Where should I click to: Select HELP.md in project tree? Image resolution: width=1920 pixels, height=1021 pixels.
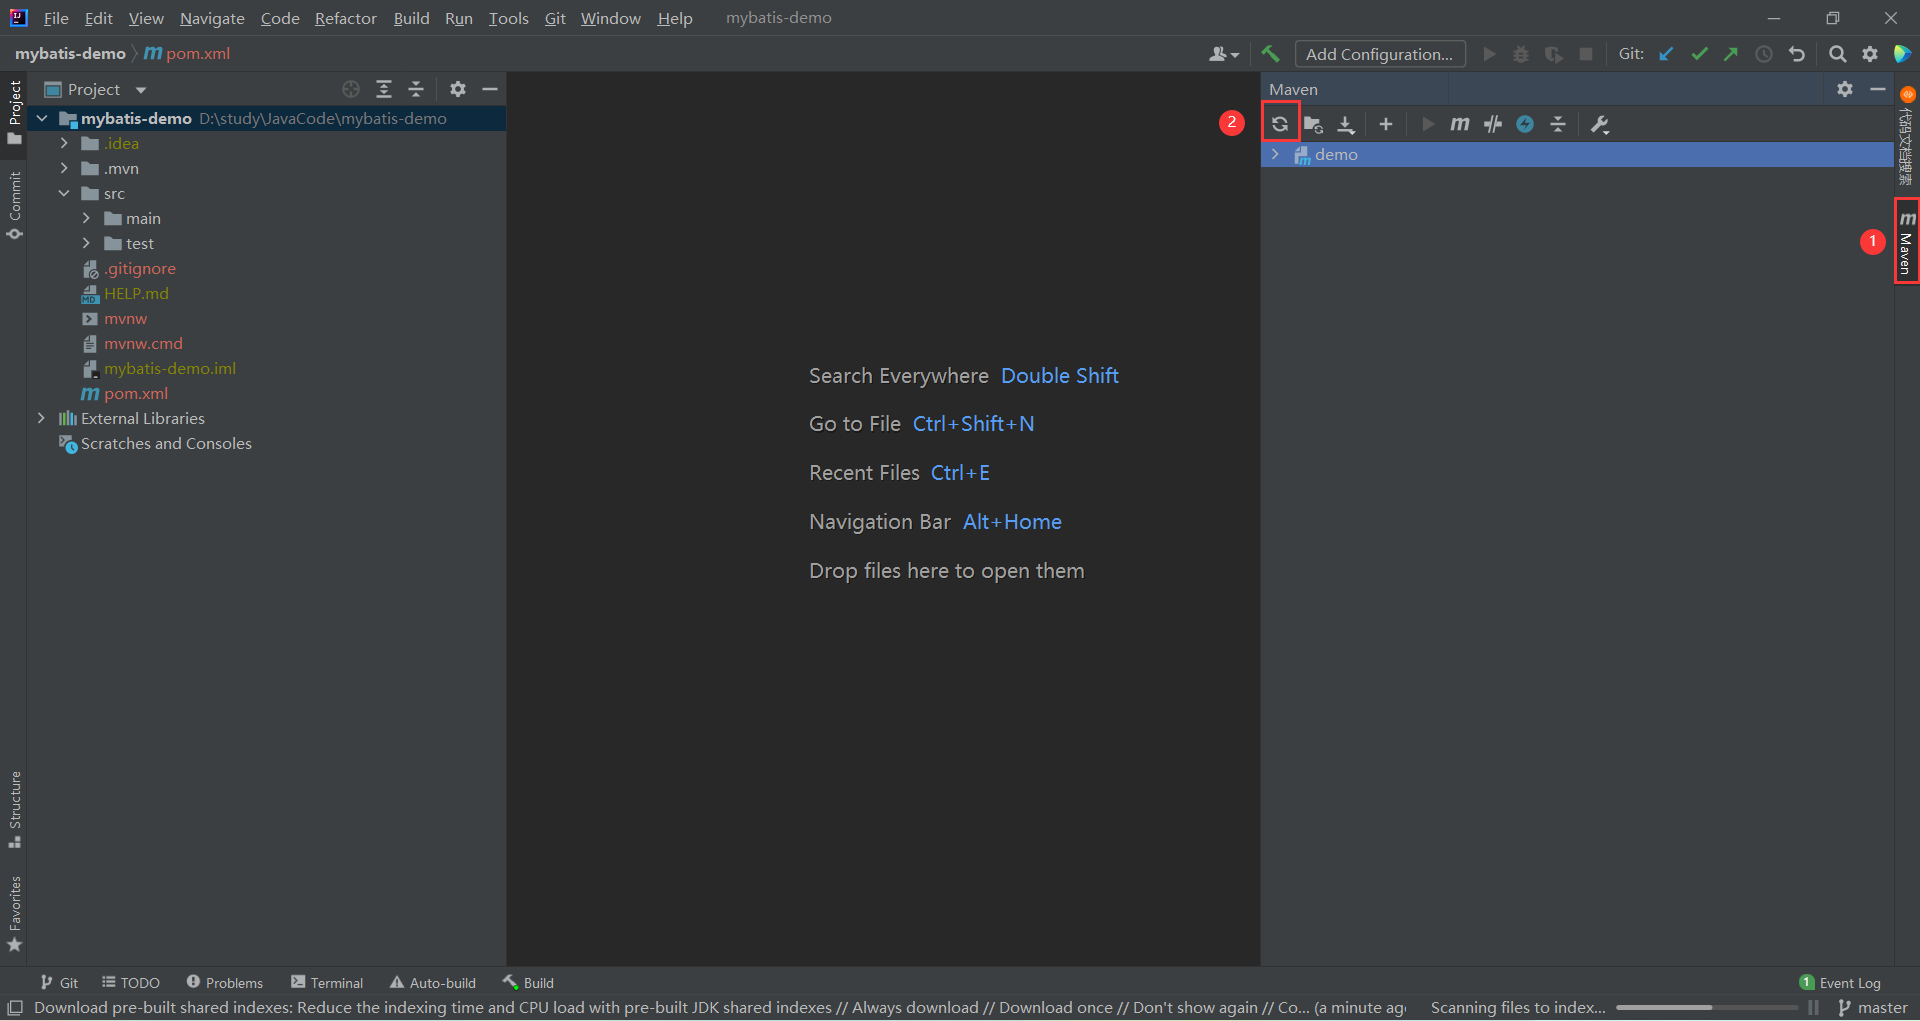(136, 293)
